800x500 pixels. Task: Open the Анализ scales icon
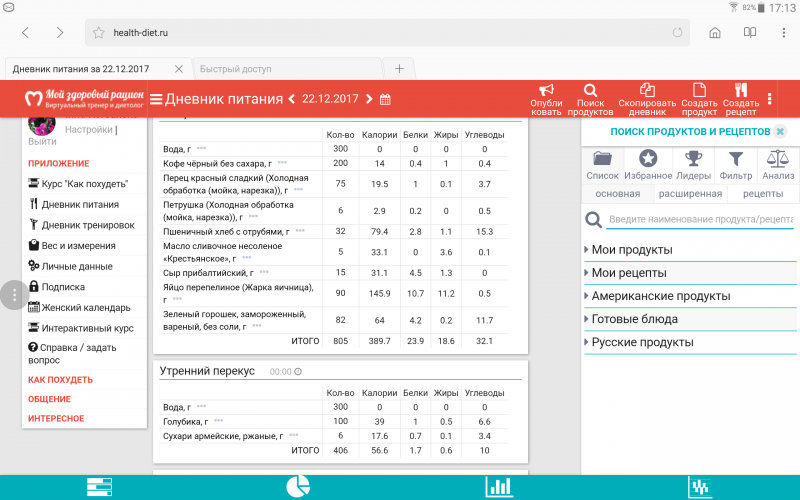click(778, 158)
